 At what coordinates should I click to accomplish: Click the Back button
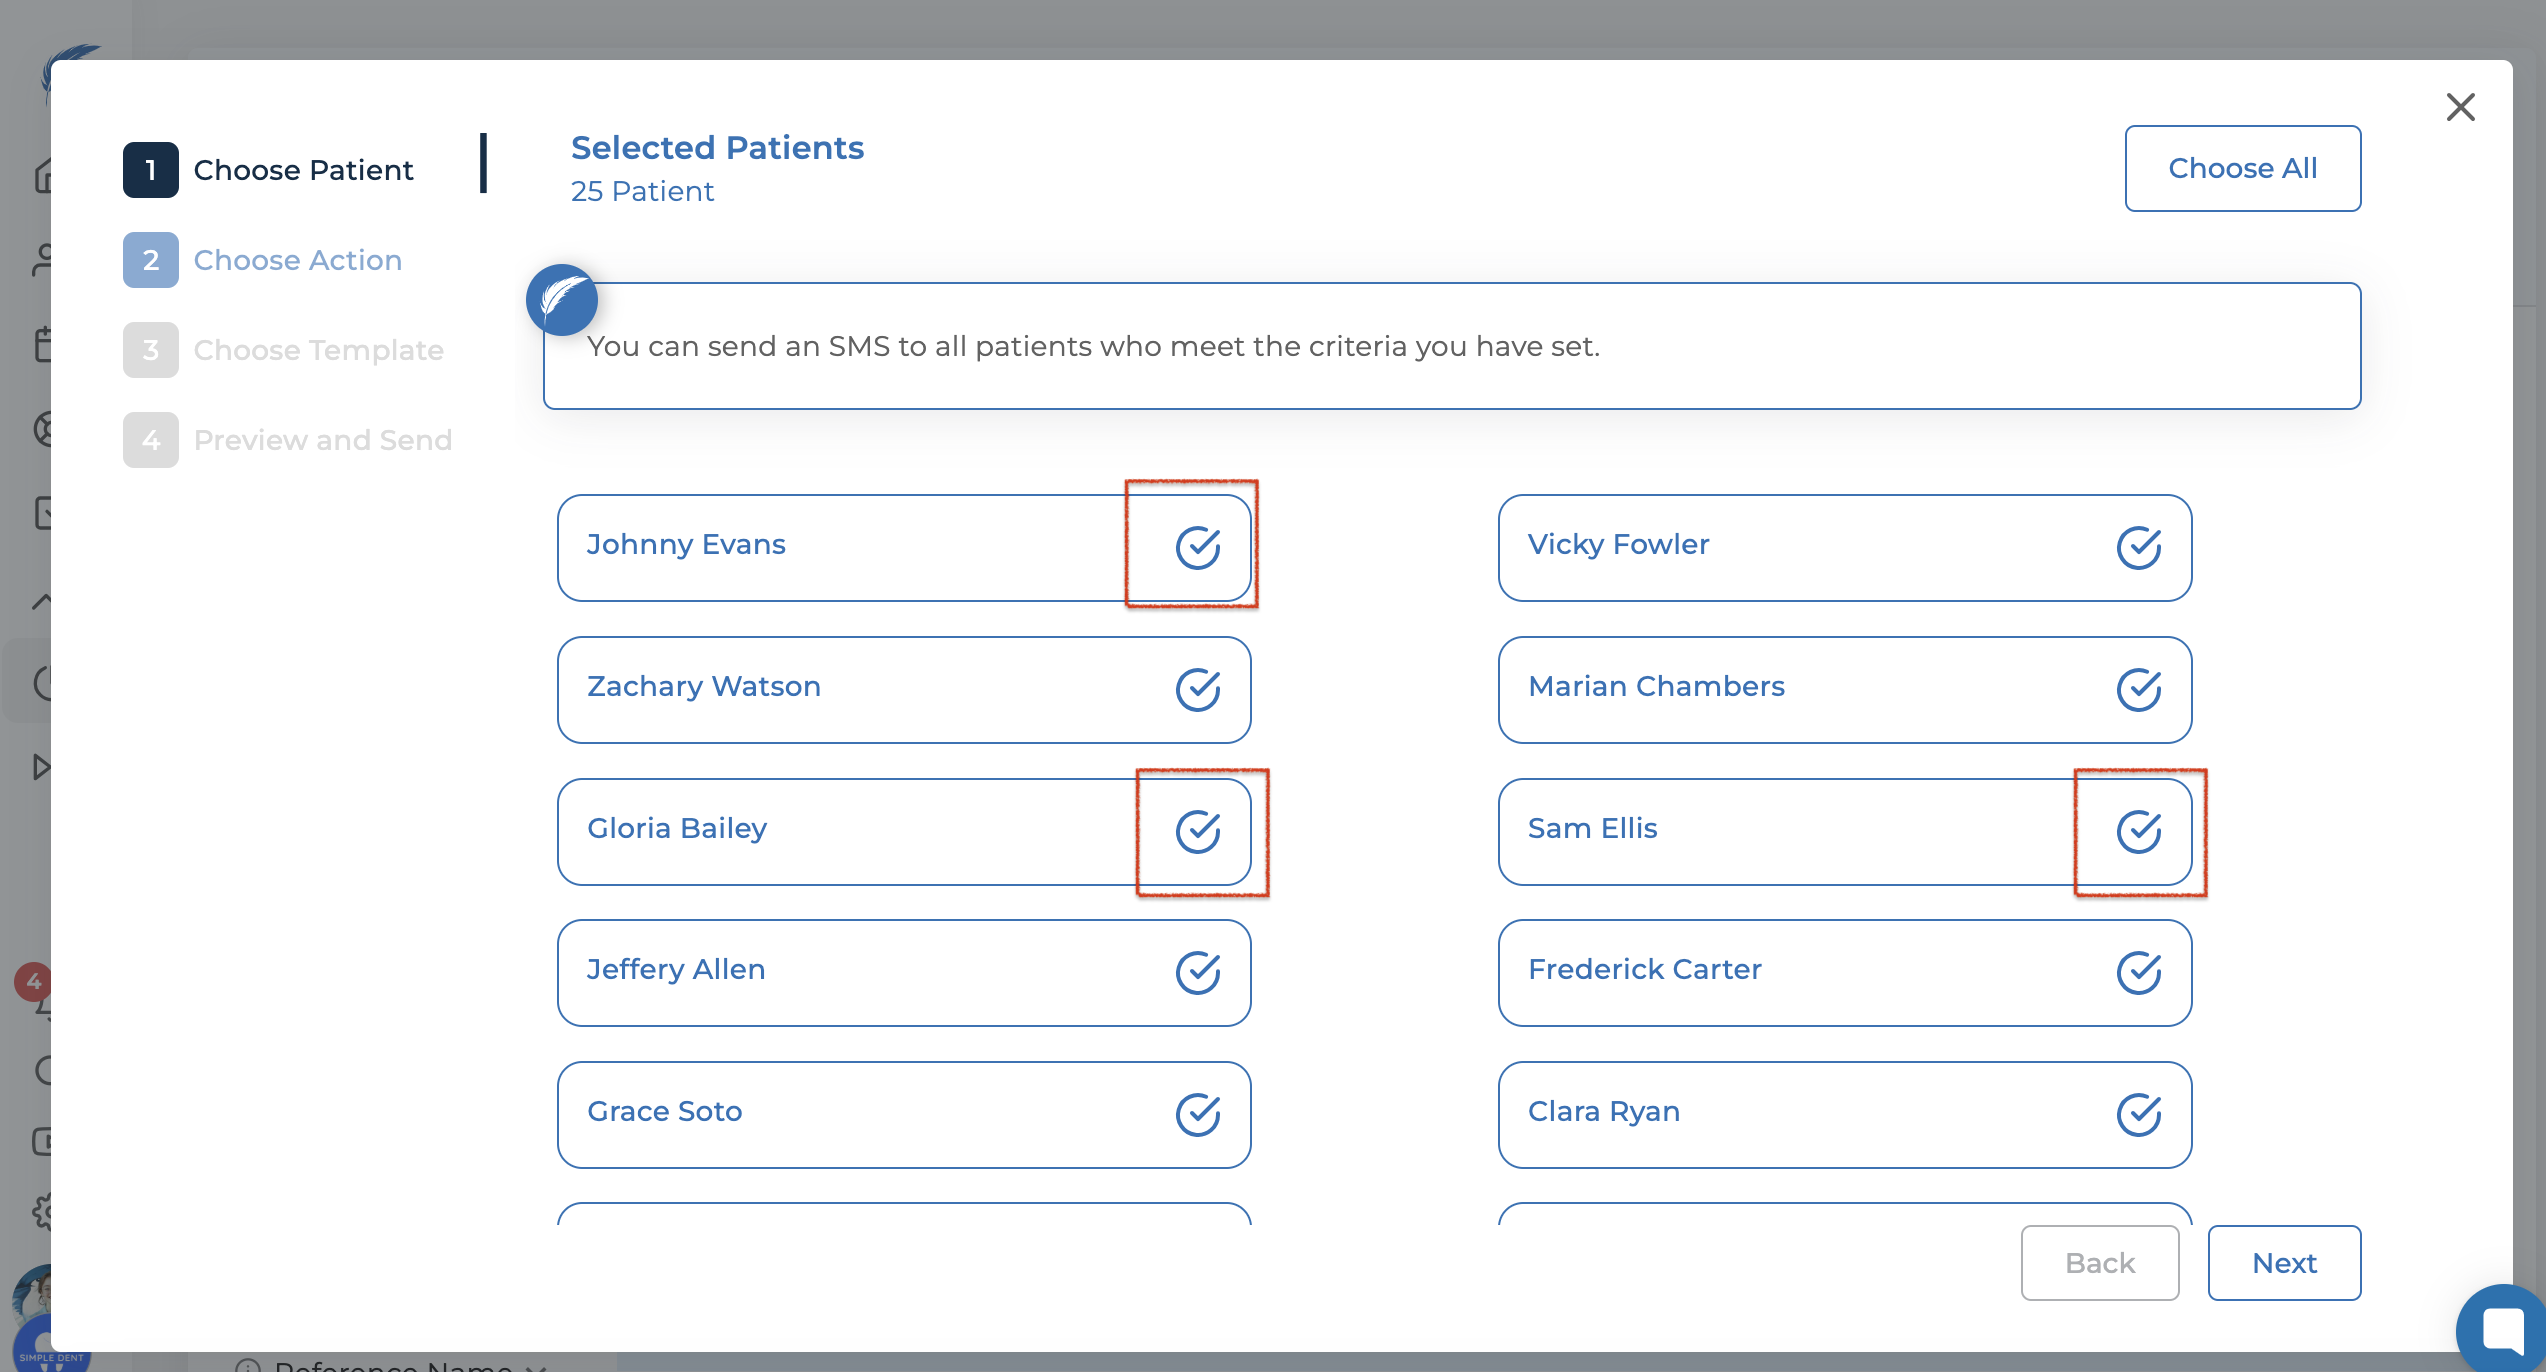point(2099,1263)
